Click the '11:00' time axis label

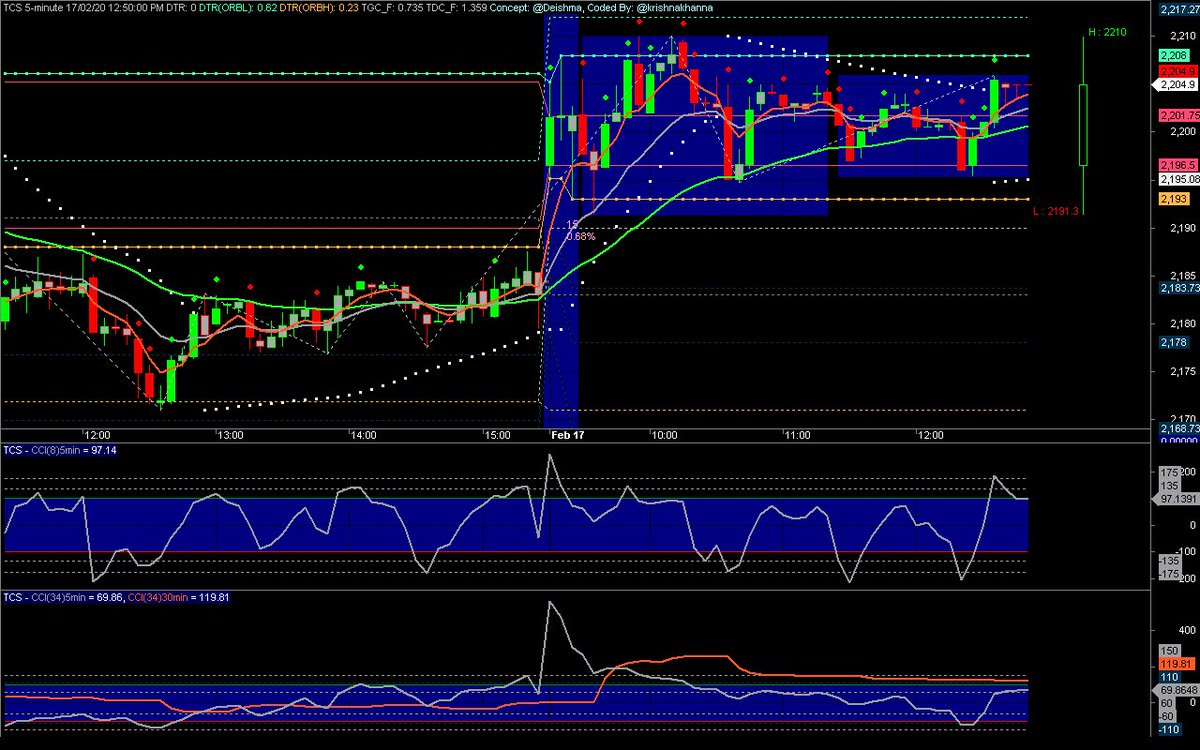797,436
